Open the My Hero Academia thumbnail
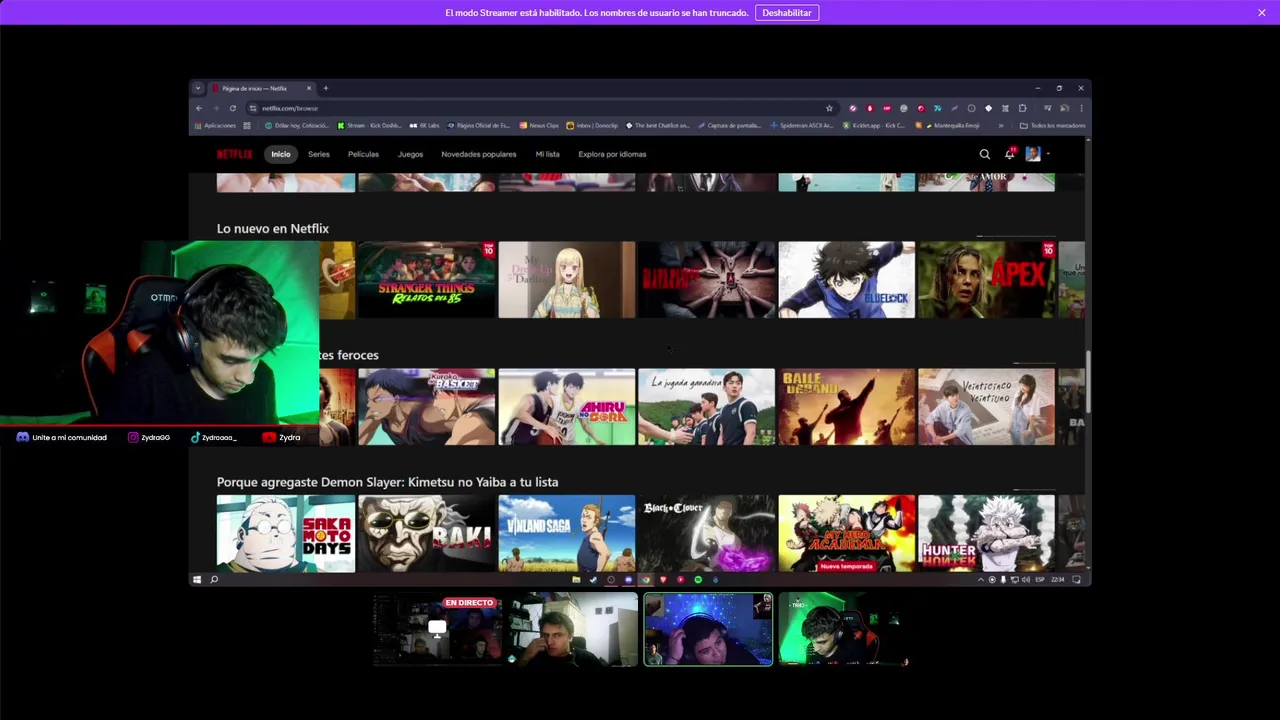The image size is (1280, 720). click(846, 533)
